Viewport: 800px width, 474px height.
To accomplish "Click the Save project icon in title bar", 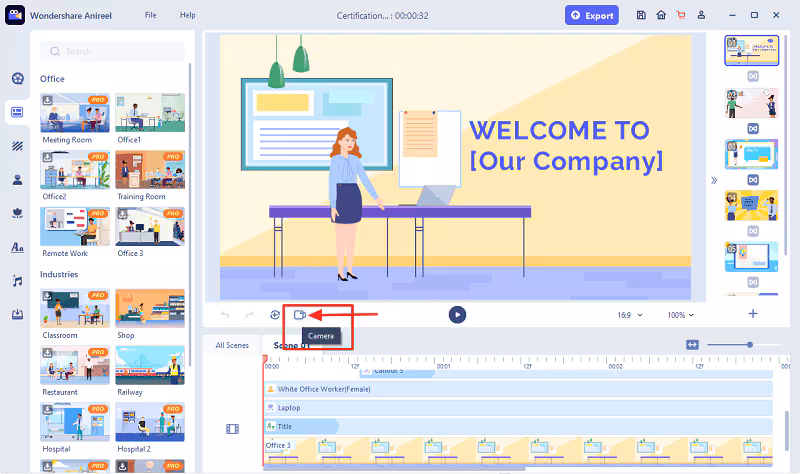I will click(641, 15).
